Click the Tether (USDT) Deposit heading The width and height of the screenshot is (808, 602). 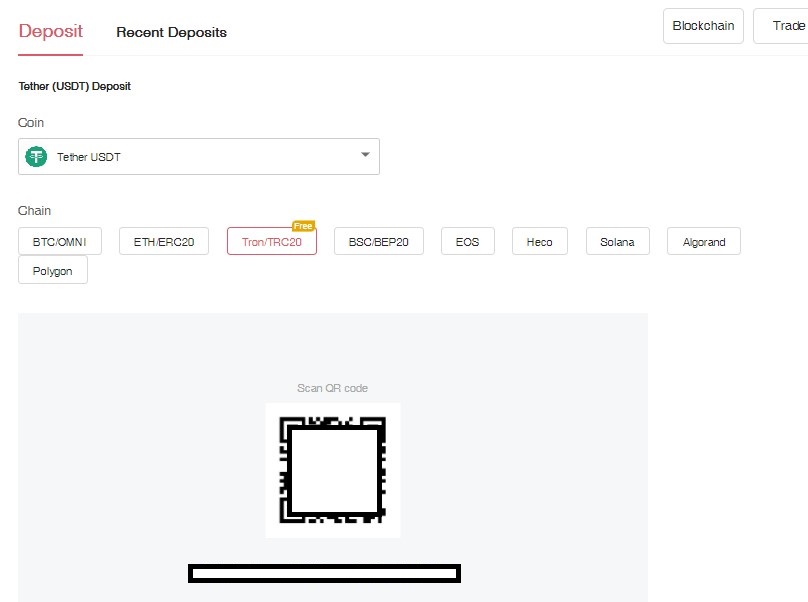(x=75, y=86)
